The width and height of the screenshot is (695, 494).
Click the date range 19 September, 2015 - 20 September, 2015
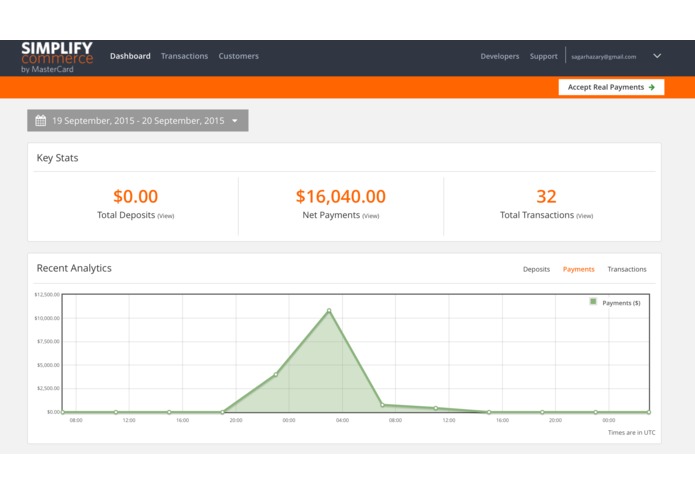click(x=138, y=121)
